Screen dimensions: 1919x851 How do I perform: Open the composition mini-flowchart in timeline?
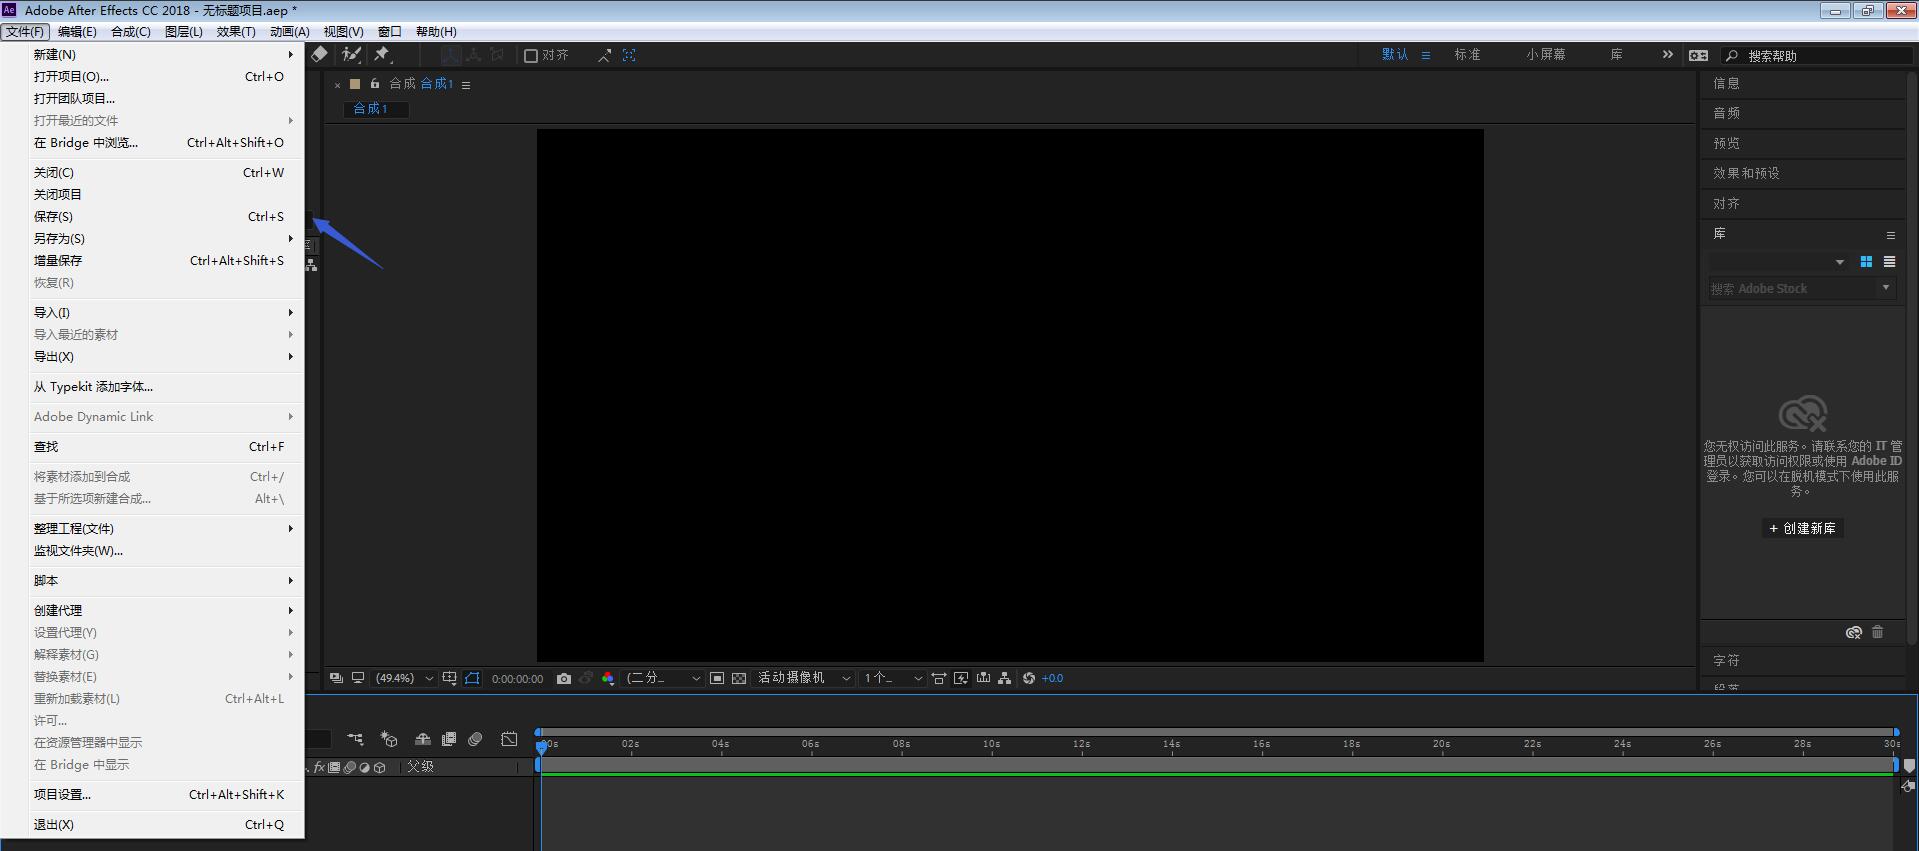click(x=355, y=739)
